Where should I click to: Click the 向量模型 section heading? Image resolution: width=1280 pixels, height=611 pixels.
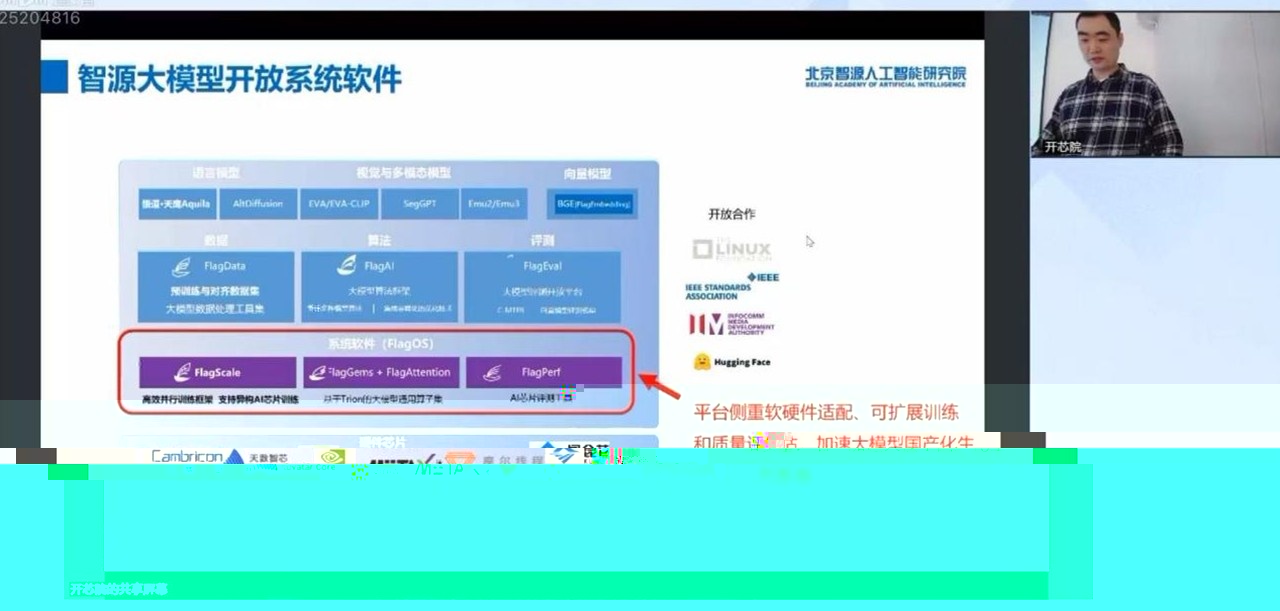pos(587,173)
